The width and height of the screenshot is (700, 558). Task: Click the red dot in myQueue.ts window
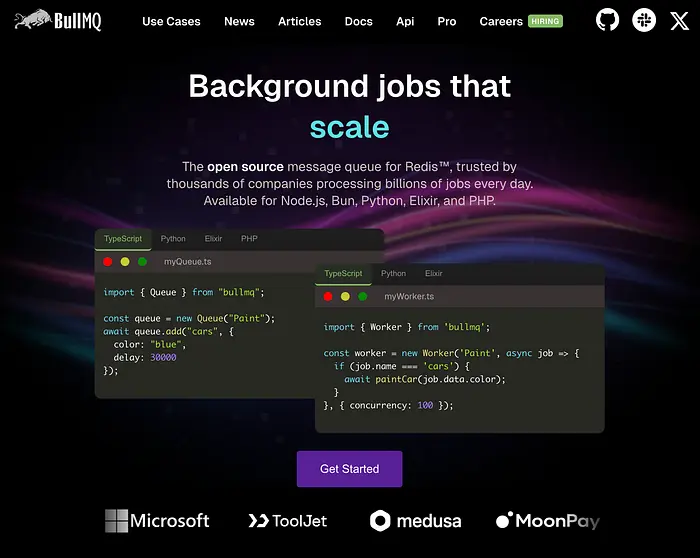coord(108,262)
